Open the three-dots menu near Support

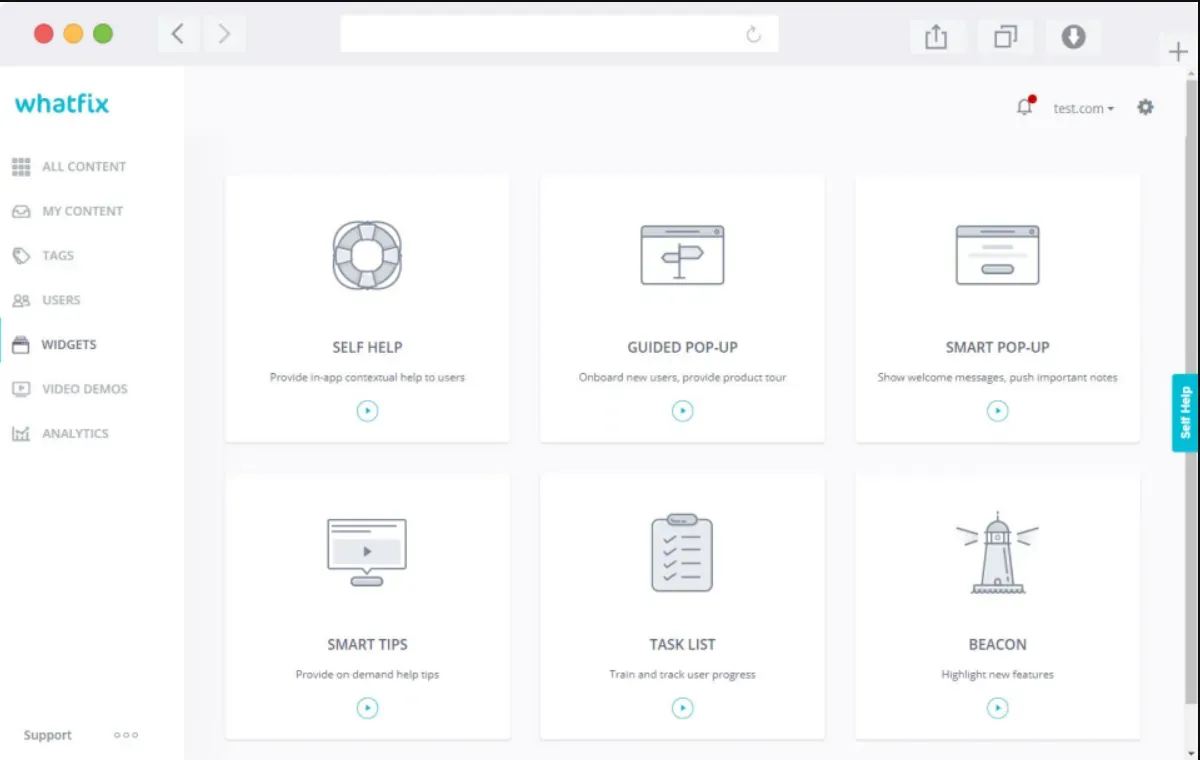click(126, 735)
